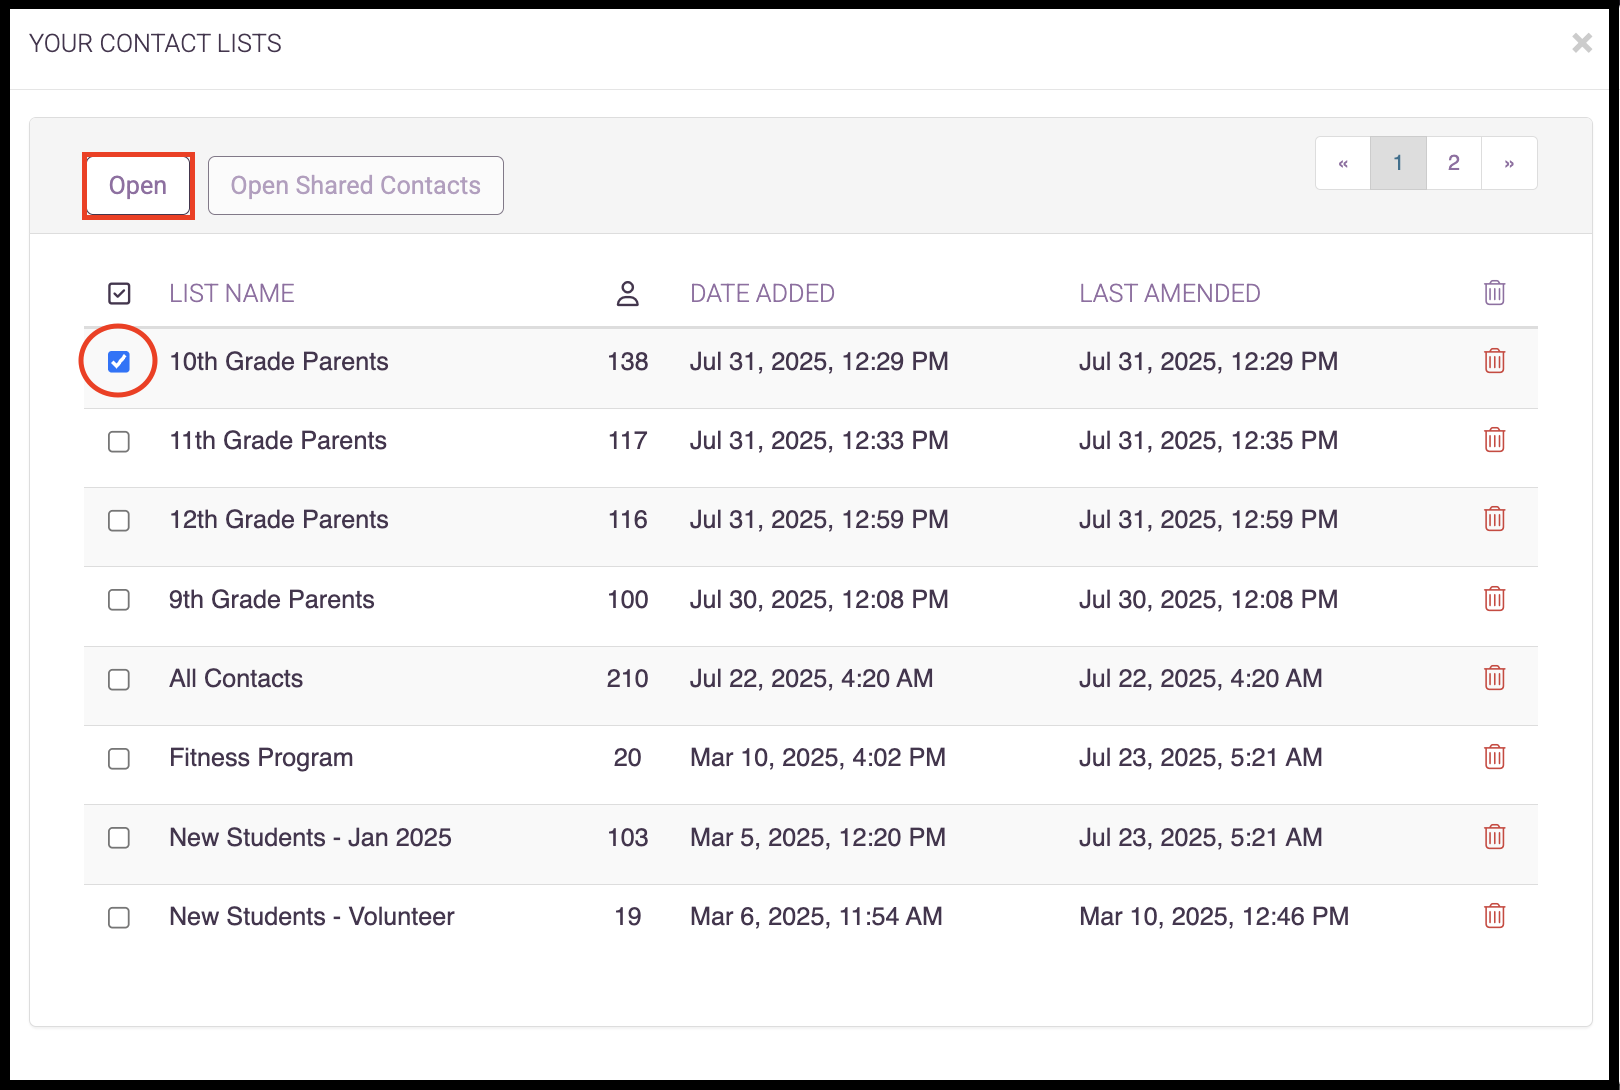Check New Students - Jan 2025 checkbox
The width and height of the screenshot is (1620, 1090).
(x=119, y=837)
